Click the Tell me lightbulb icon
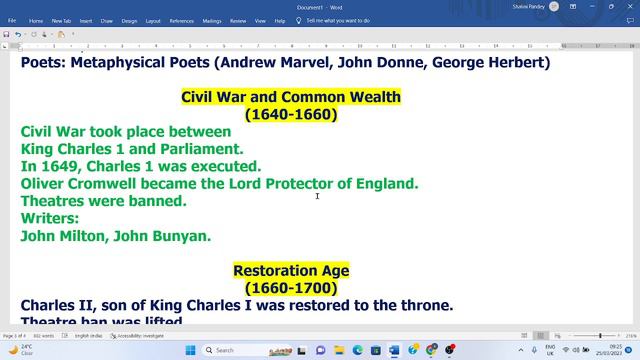640x360 pixels. 298,20
